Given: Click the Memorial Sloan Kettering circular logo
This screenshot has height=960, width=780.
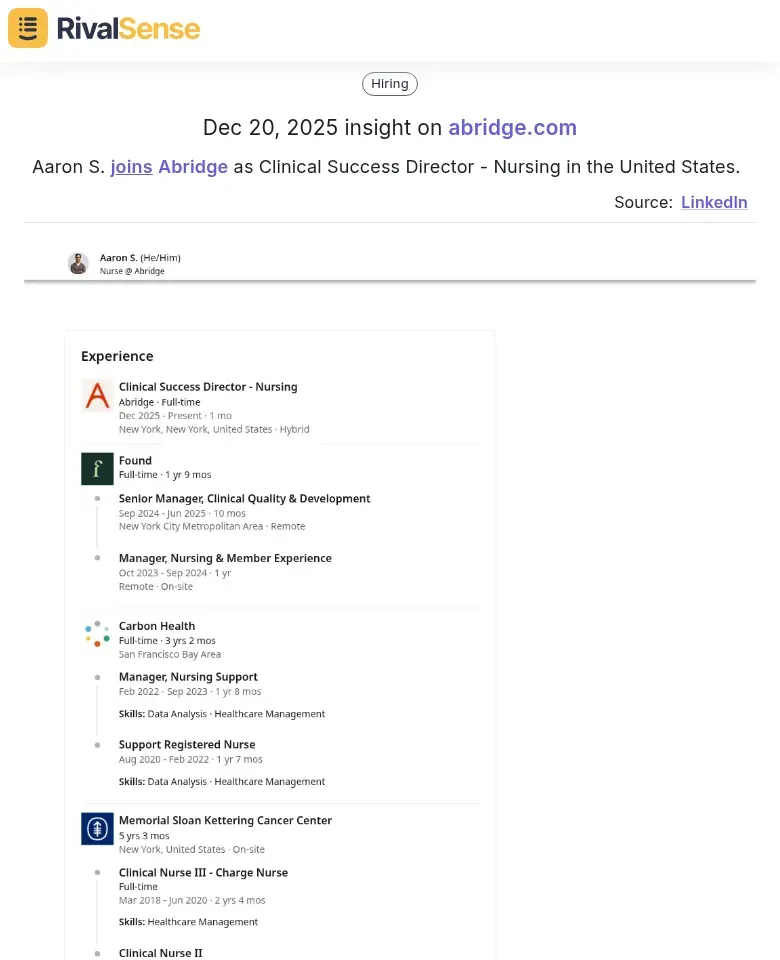Looking at the screenshot, I should point(97,828).
